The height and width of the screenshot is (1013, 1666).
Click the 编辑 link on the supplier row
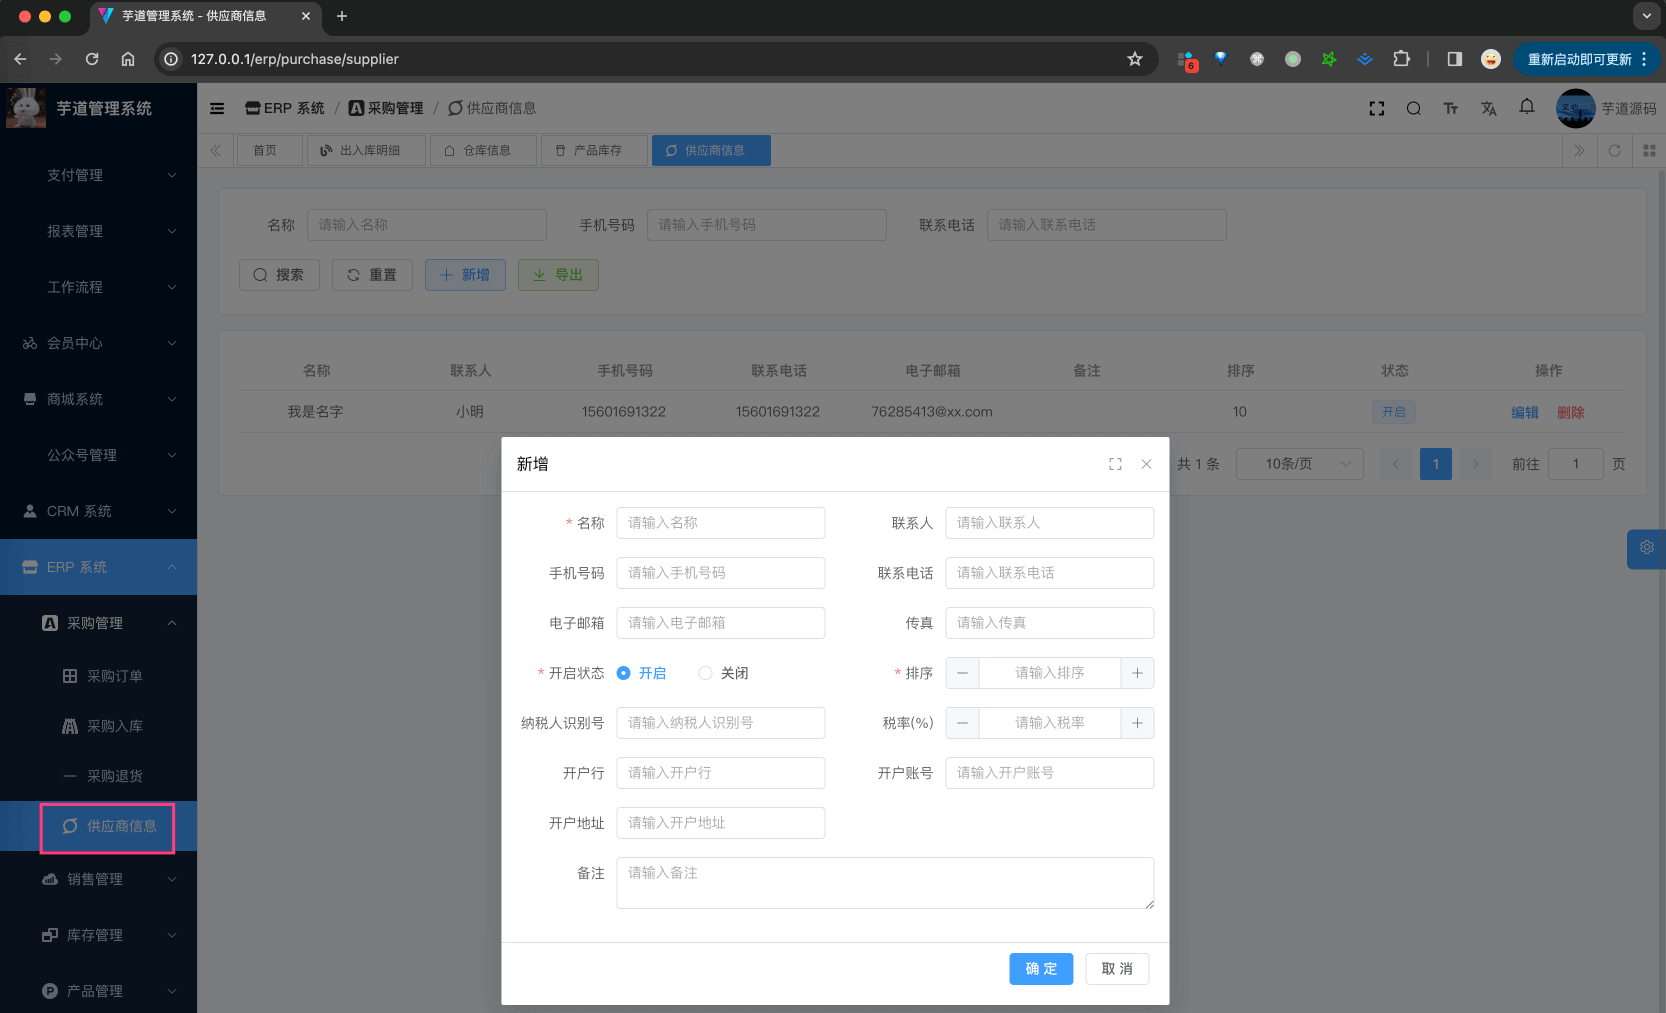pos(1524,411)
